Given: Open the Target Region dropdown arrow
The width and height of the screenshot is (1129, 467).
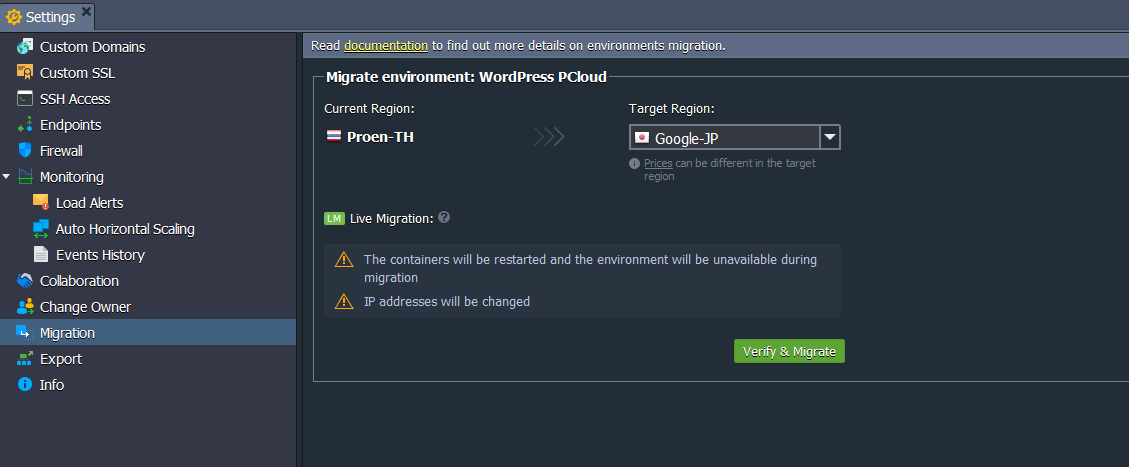Looking at the screenshot, I should pos(830,137).
